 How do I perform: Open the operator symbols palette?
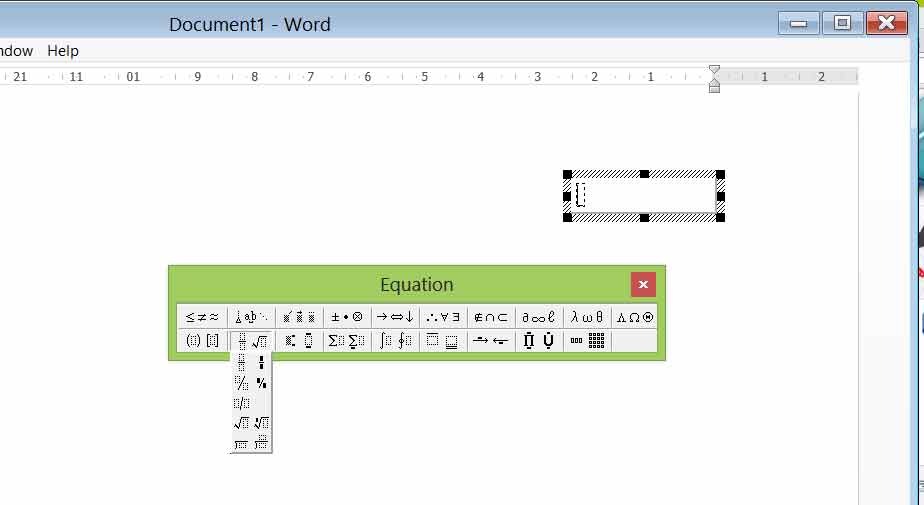click(347, 317)
